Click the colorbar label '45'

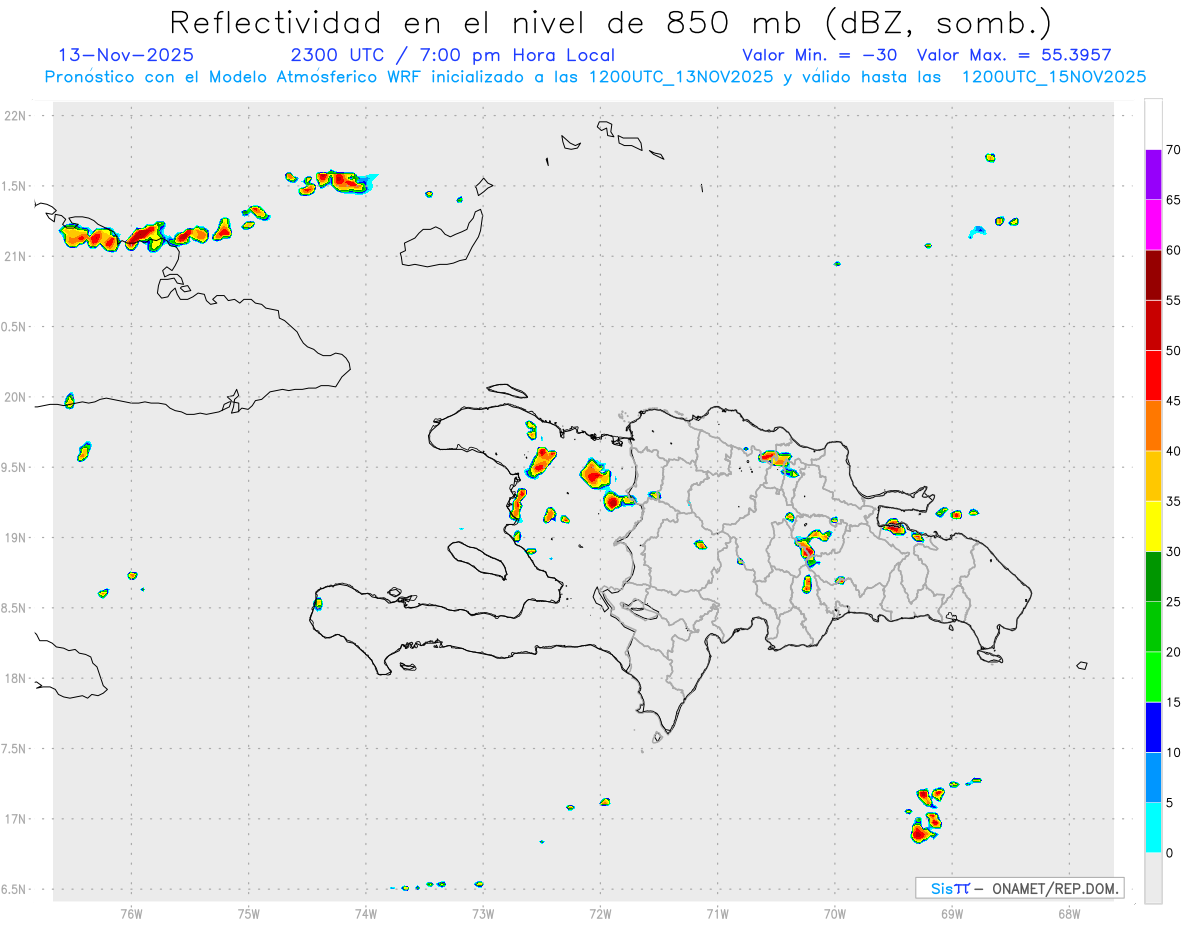click(1174, 401)
